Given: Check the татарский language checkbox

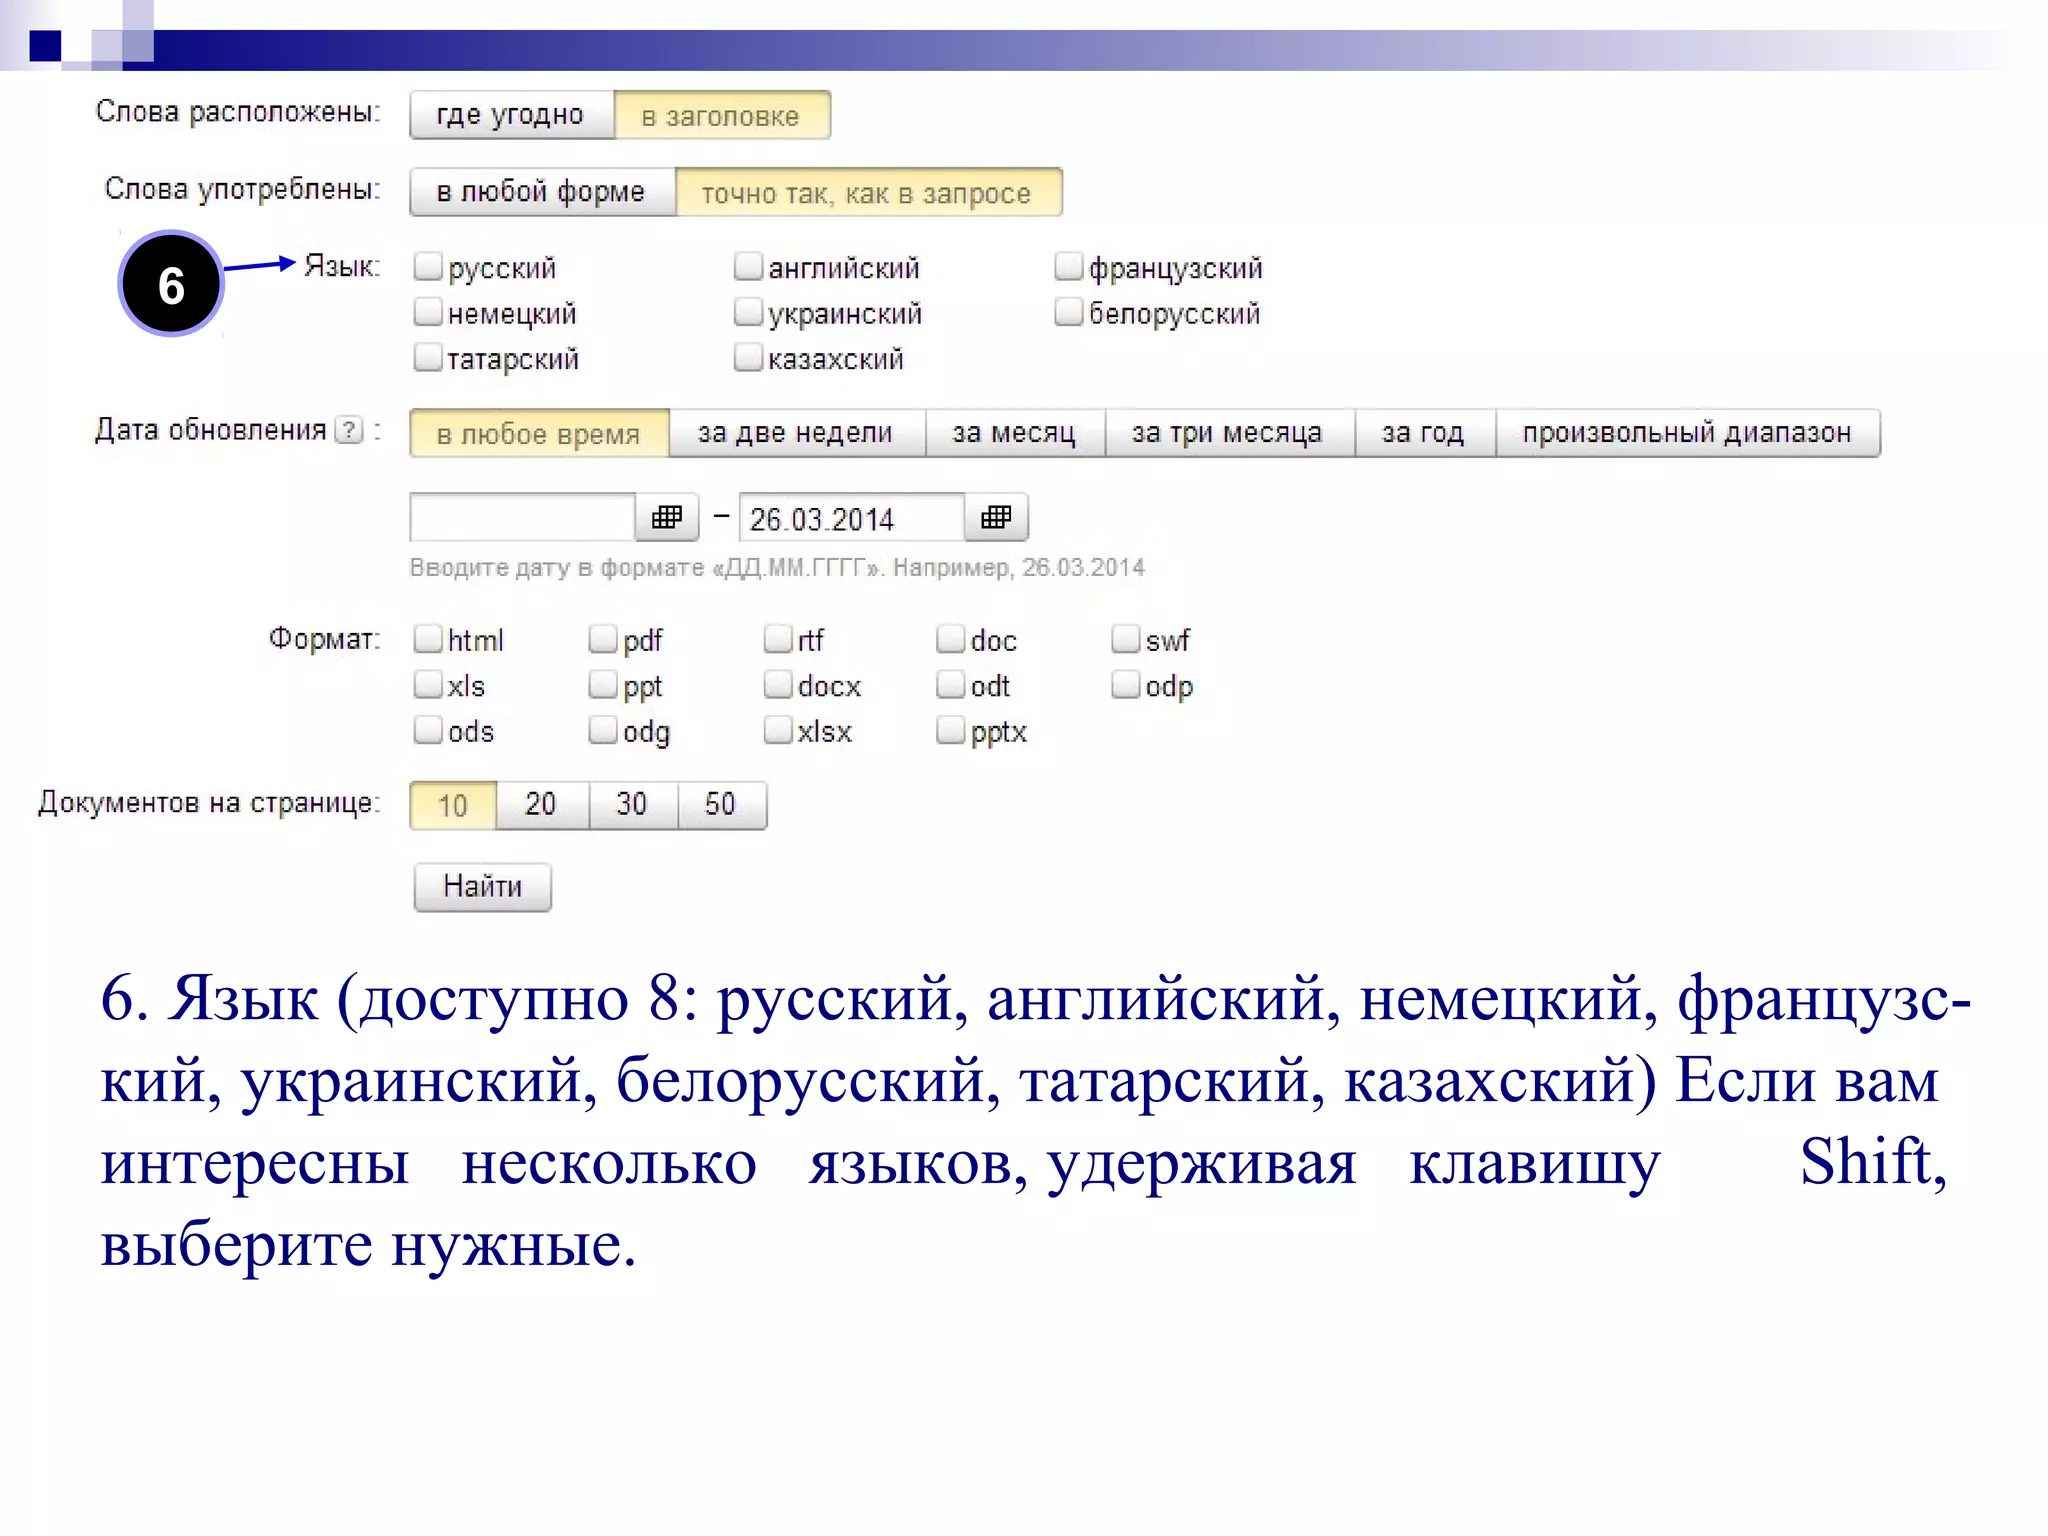Looking at the screenshot, I should pyautogui.click(x=428, y=357).
